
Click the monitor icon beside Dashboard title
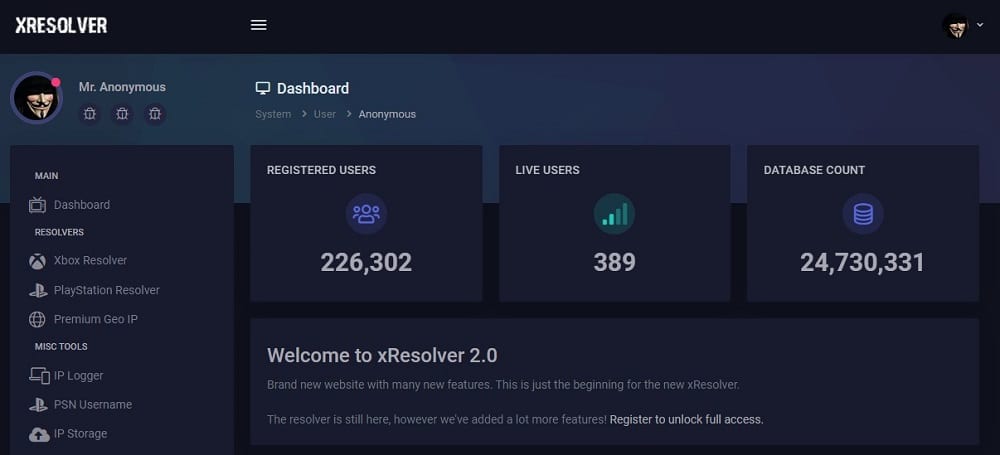click(263, 88)
